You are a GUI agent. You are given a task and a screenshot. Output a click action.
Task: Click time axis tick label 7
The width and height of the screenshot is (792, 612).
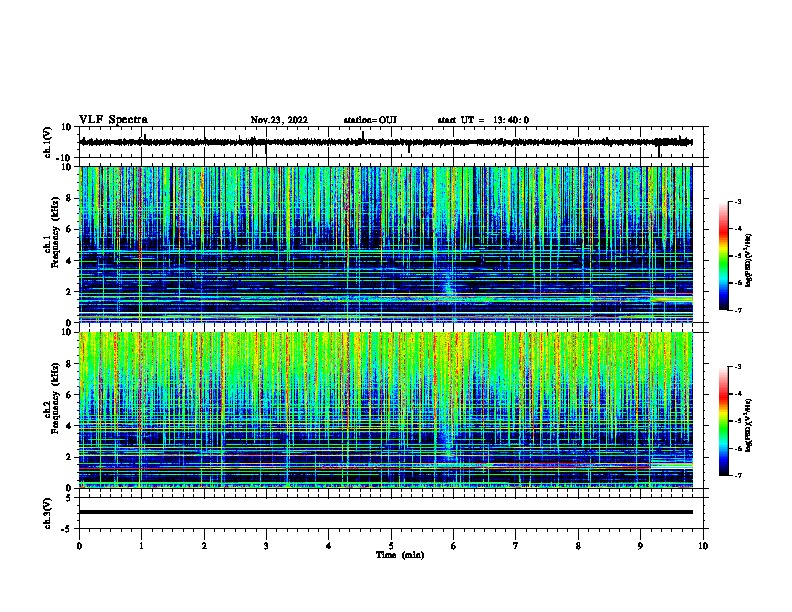point(516,546)
